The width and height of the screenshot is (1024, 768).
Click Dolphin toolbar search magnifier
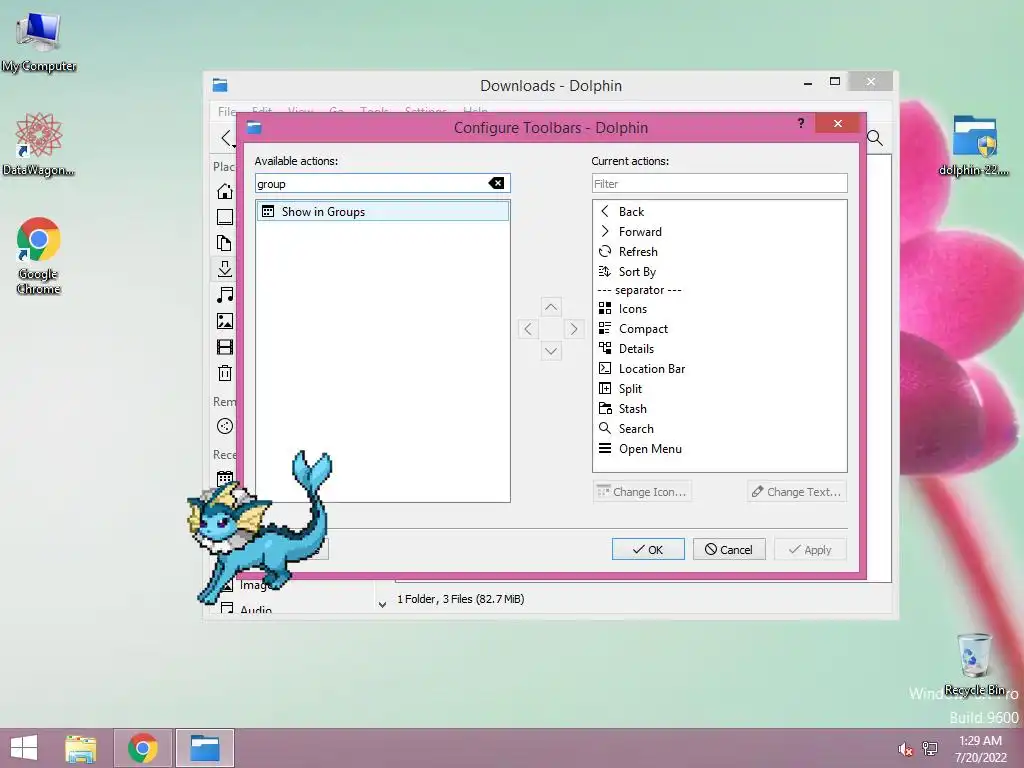[875, 138]
